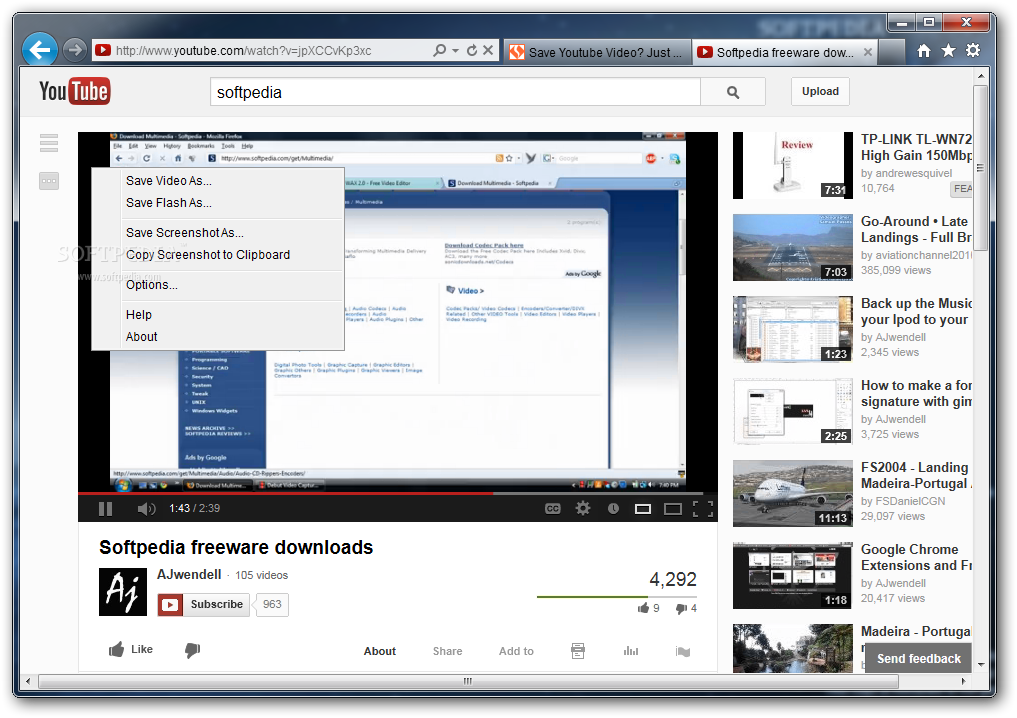
Task: Open the Madeira - Portugal video thumbnail
Action: pyautogui.click(x=793, y=648)
